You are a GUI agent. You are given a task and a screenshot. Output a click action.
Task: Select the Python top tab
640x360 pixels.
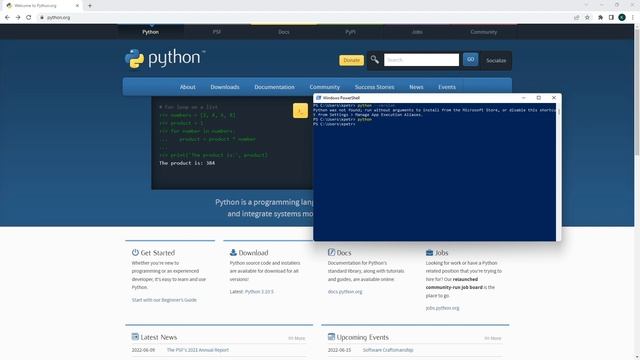(151, 32)
